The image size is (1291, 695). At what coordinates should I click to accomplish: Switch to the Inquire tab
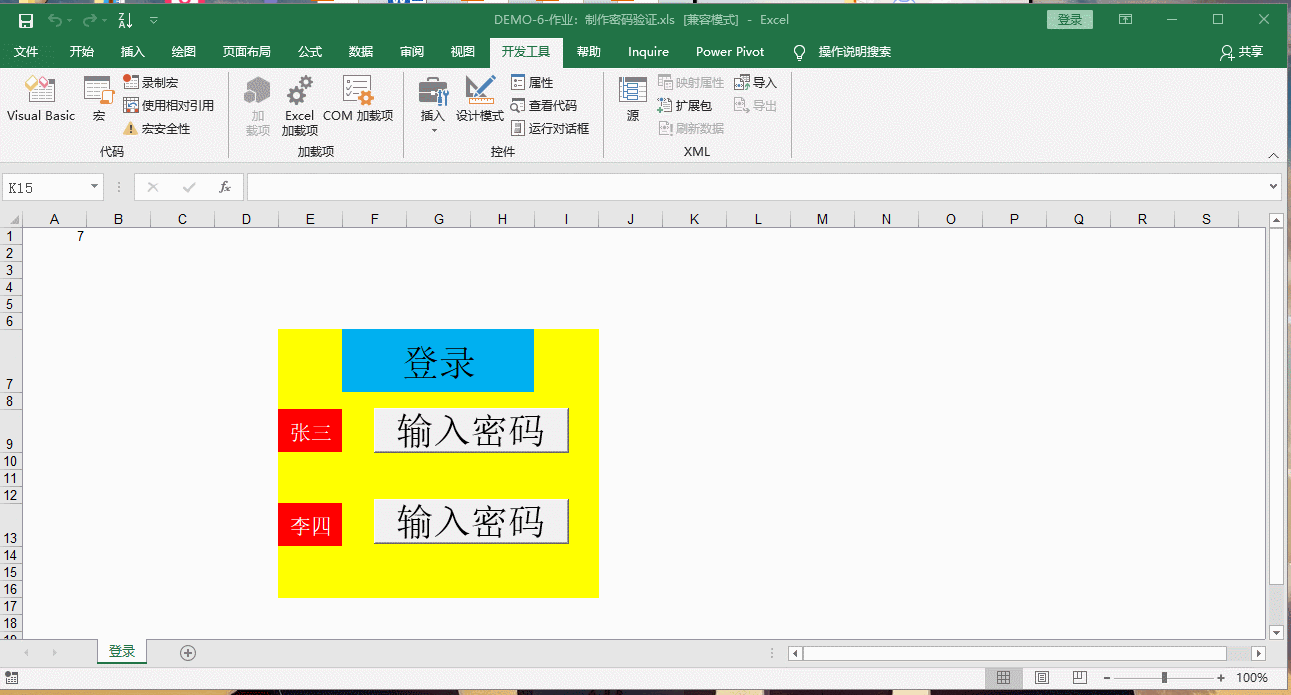[648, 52]
